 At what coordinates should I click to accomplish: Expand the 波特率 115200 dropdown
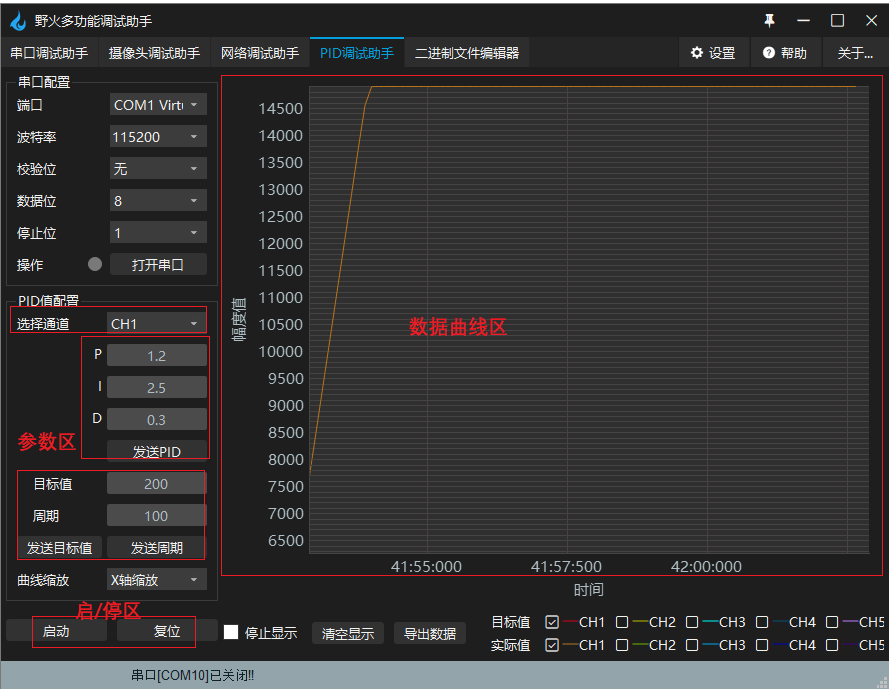click(x=158, y=137)
